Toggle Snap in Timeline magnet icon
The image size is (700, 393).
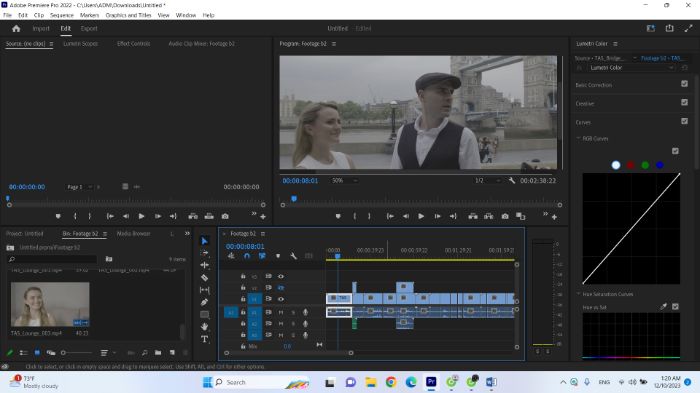click(x=247, y=256)
